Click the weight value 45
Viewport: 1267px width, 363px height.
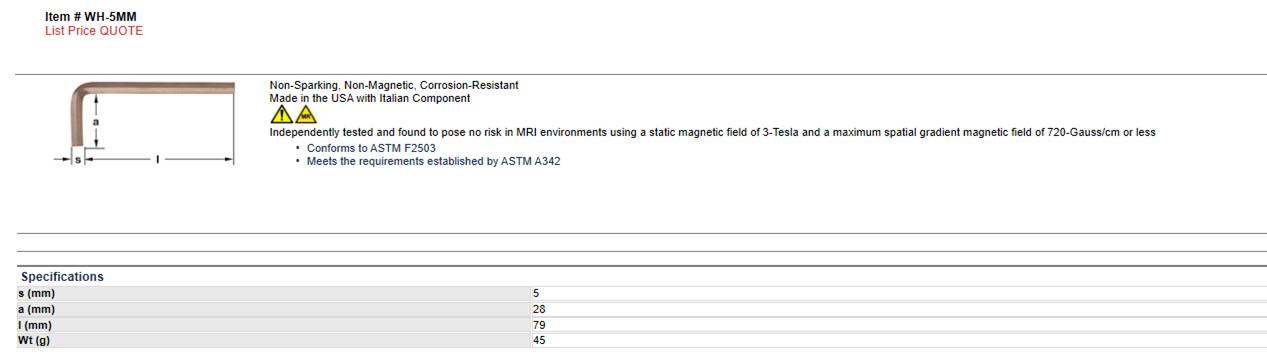coord(539,341)
